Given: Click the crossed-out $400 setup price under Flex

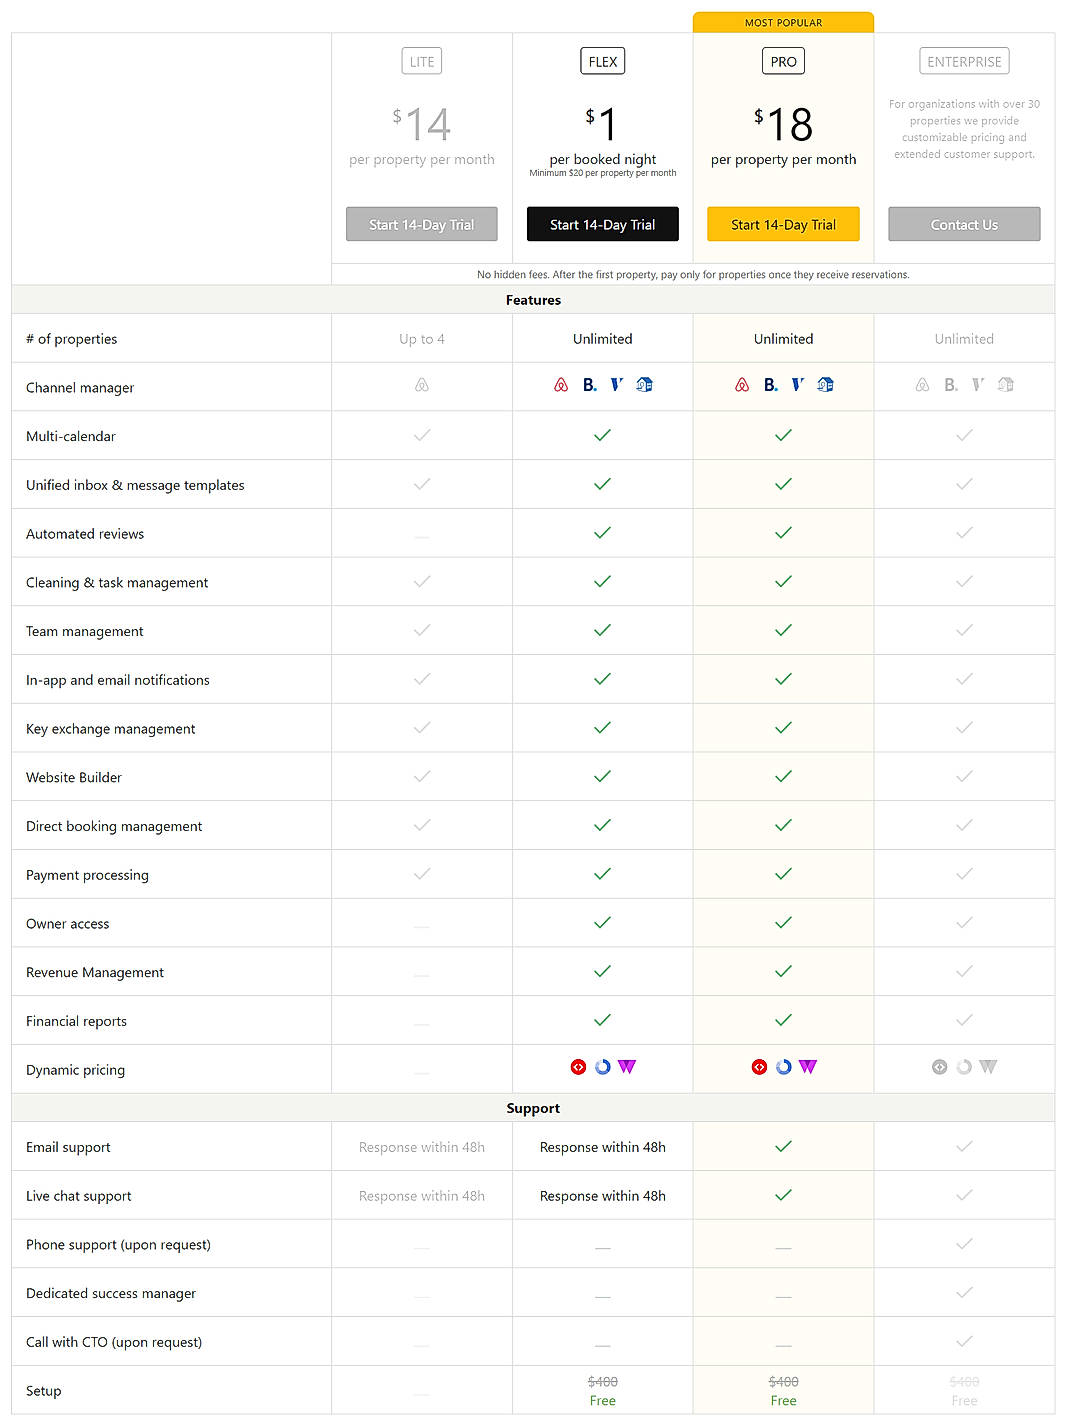Looking at the screenshot, I should point(602,1380).
